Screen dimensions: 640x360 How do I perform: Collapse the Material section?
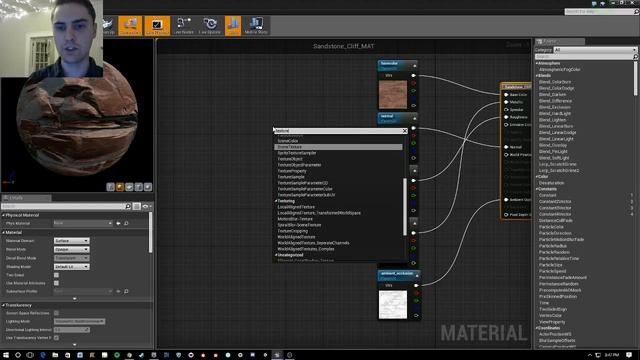(x=4, y=232)
